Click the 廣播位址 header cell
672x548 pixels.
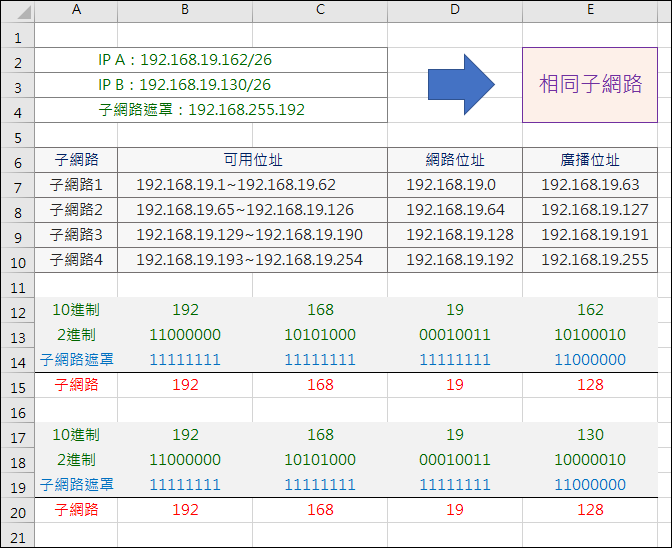pyautogui.click(x=590, y=160)
